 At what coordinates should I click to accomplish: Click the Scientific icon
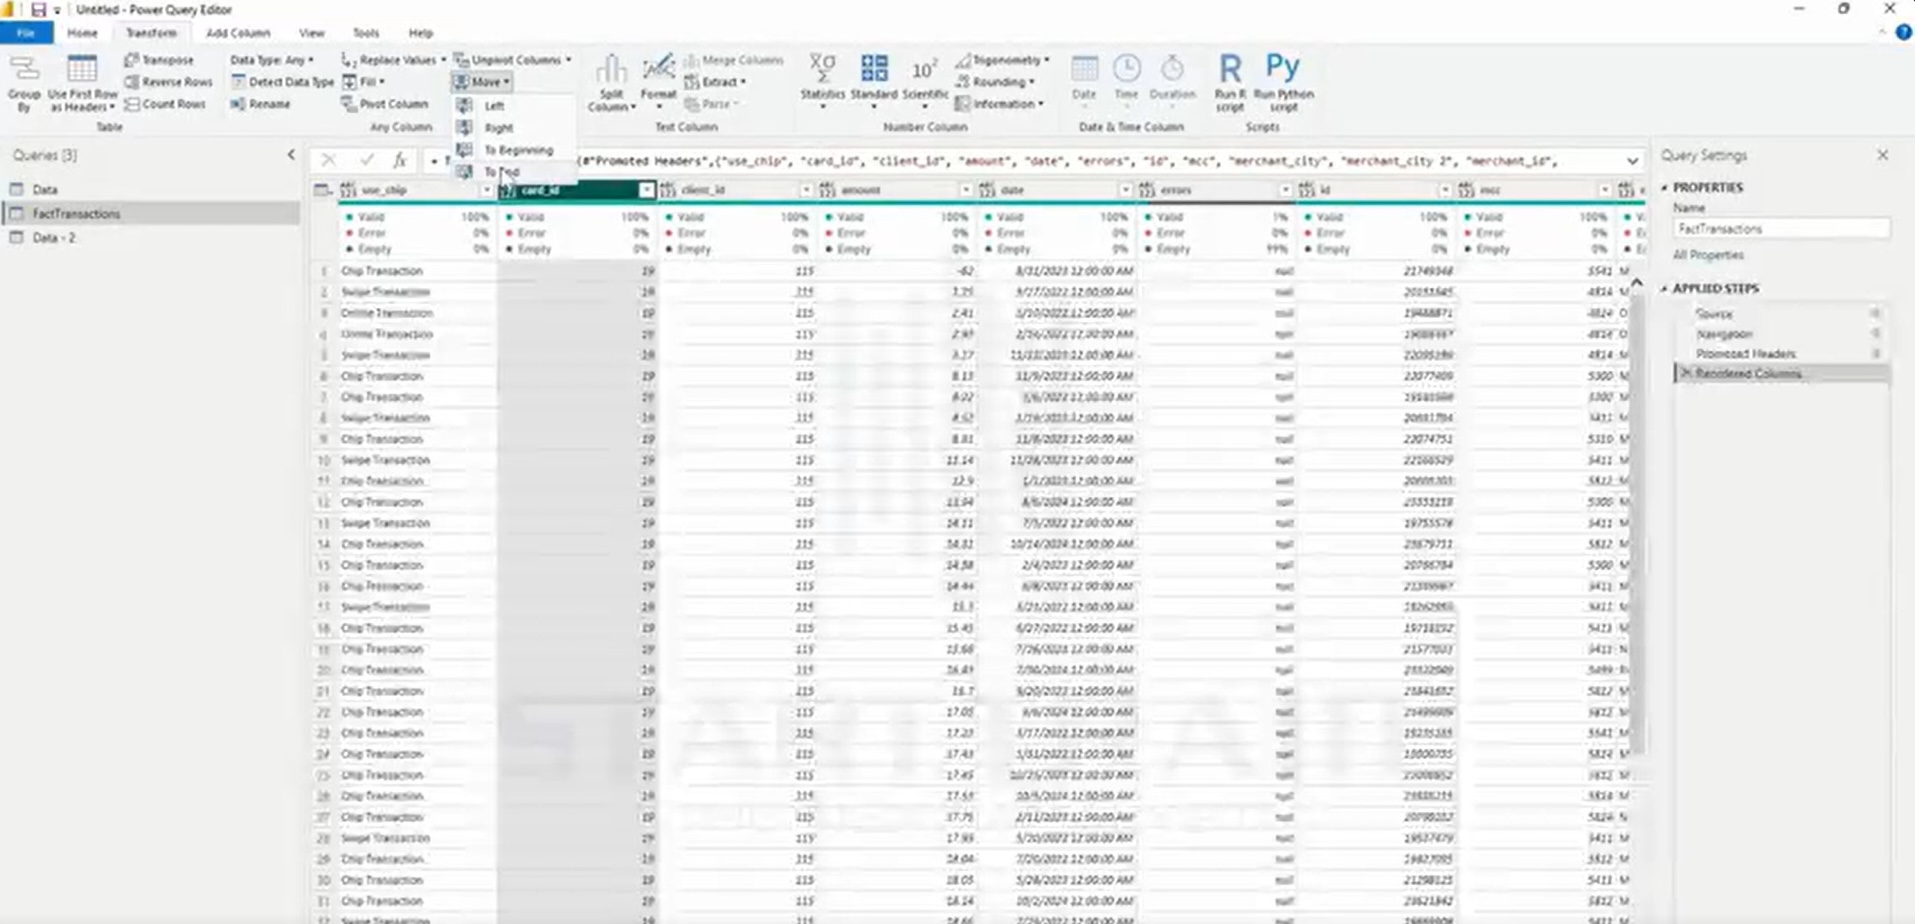click(924, 69)
